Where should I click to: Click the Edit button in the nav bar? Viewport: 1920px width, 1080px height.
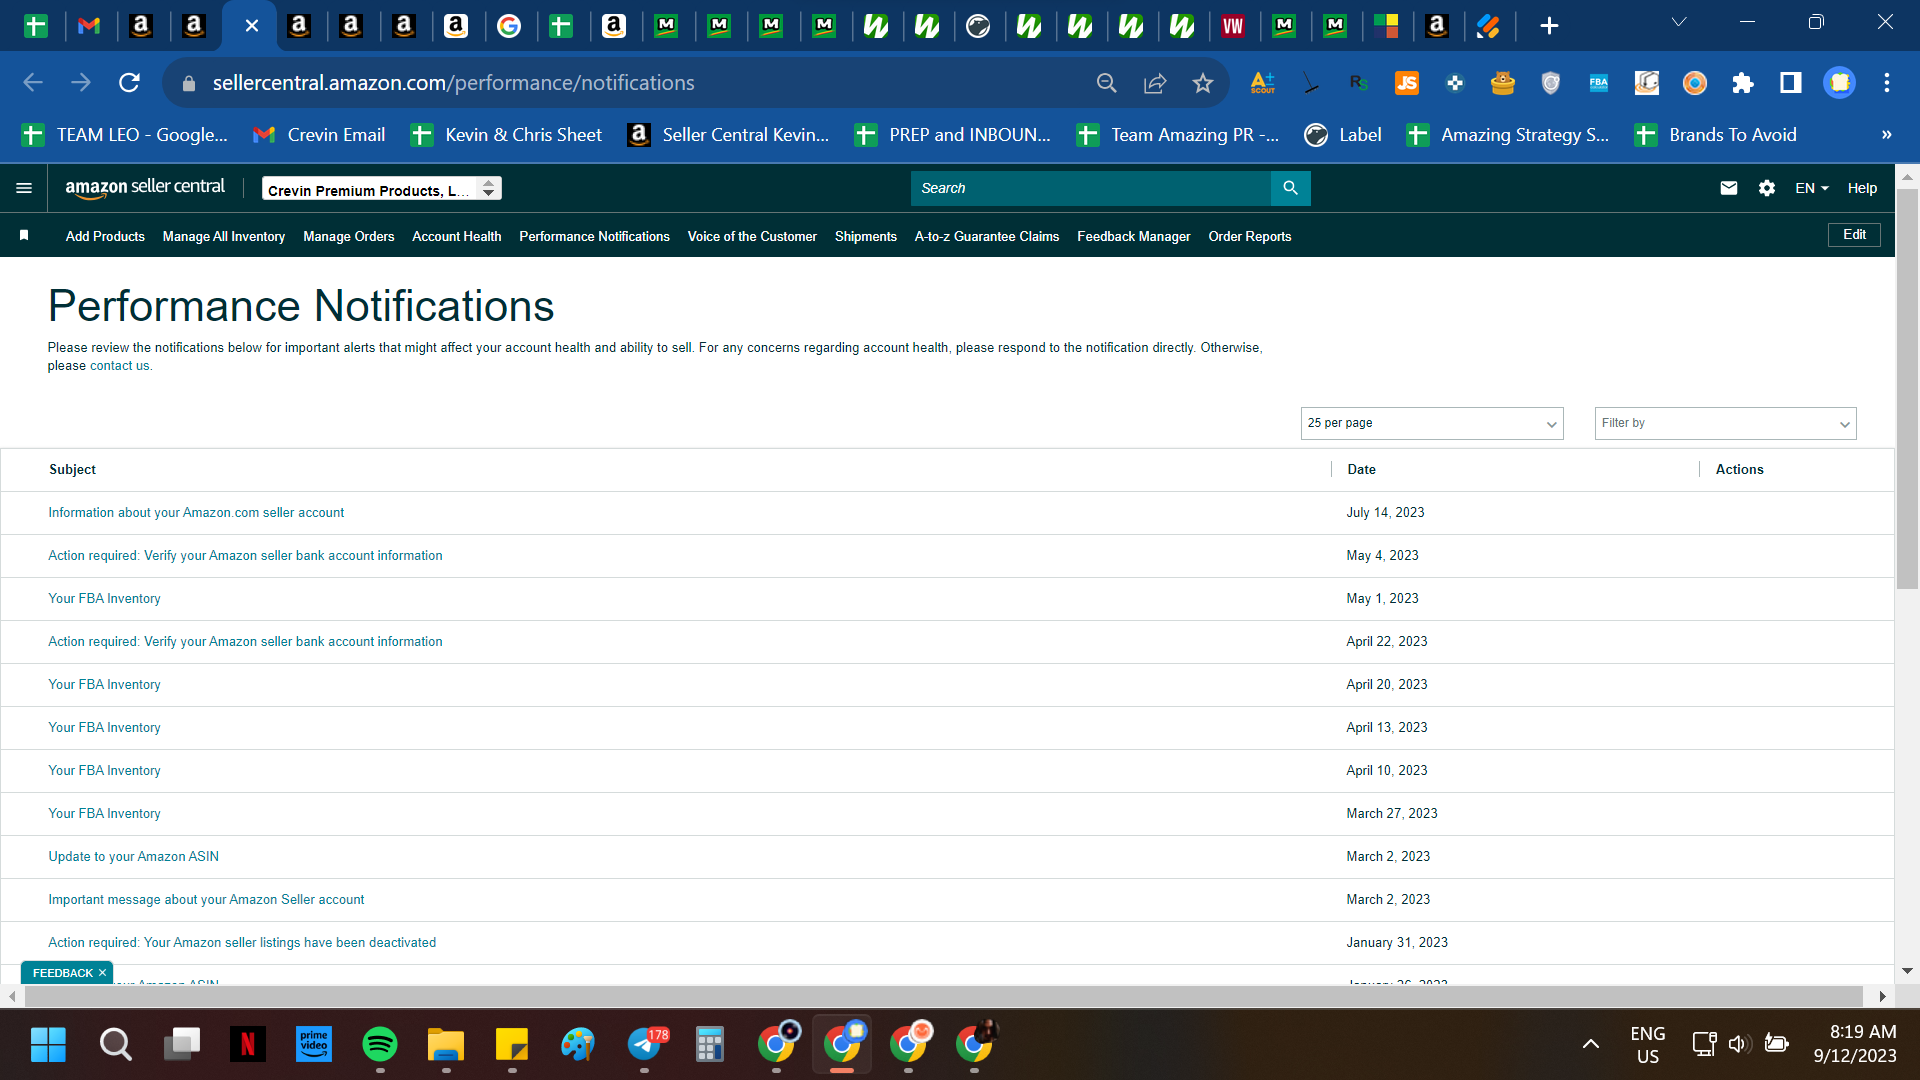(x=1854, y=235)
